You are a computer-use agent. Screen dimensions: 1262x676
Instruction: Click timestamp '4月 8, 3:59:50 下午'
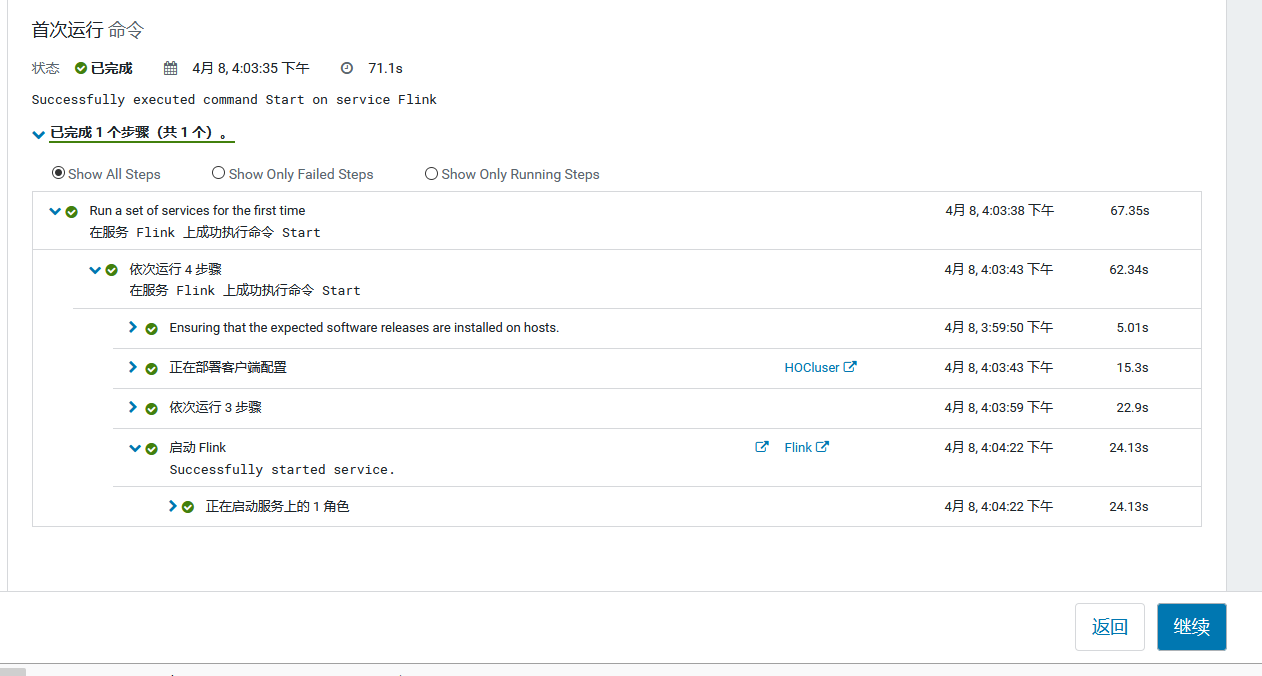pos(999,328)
